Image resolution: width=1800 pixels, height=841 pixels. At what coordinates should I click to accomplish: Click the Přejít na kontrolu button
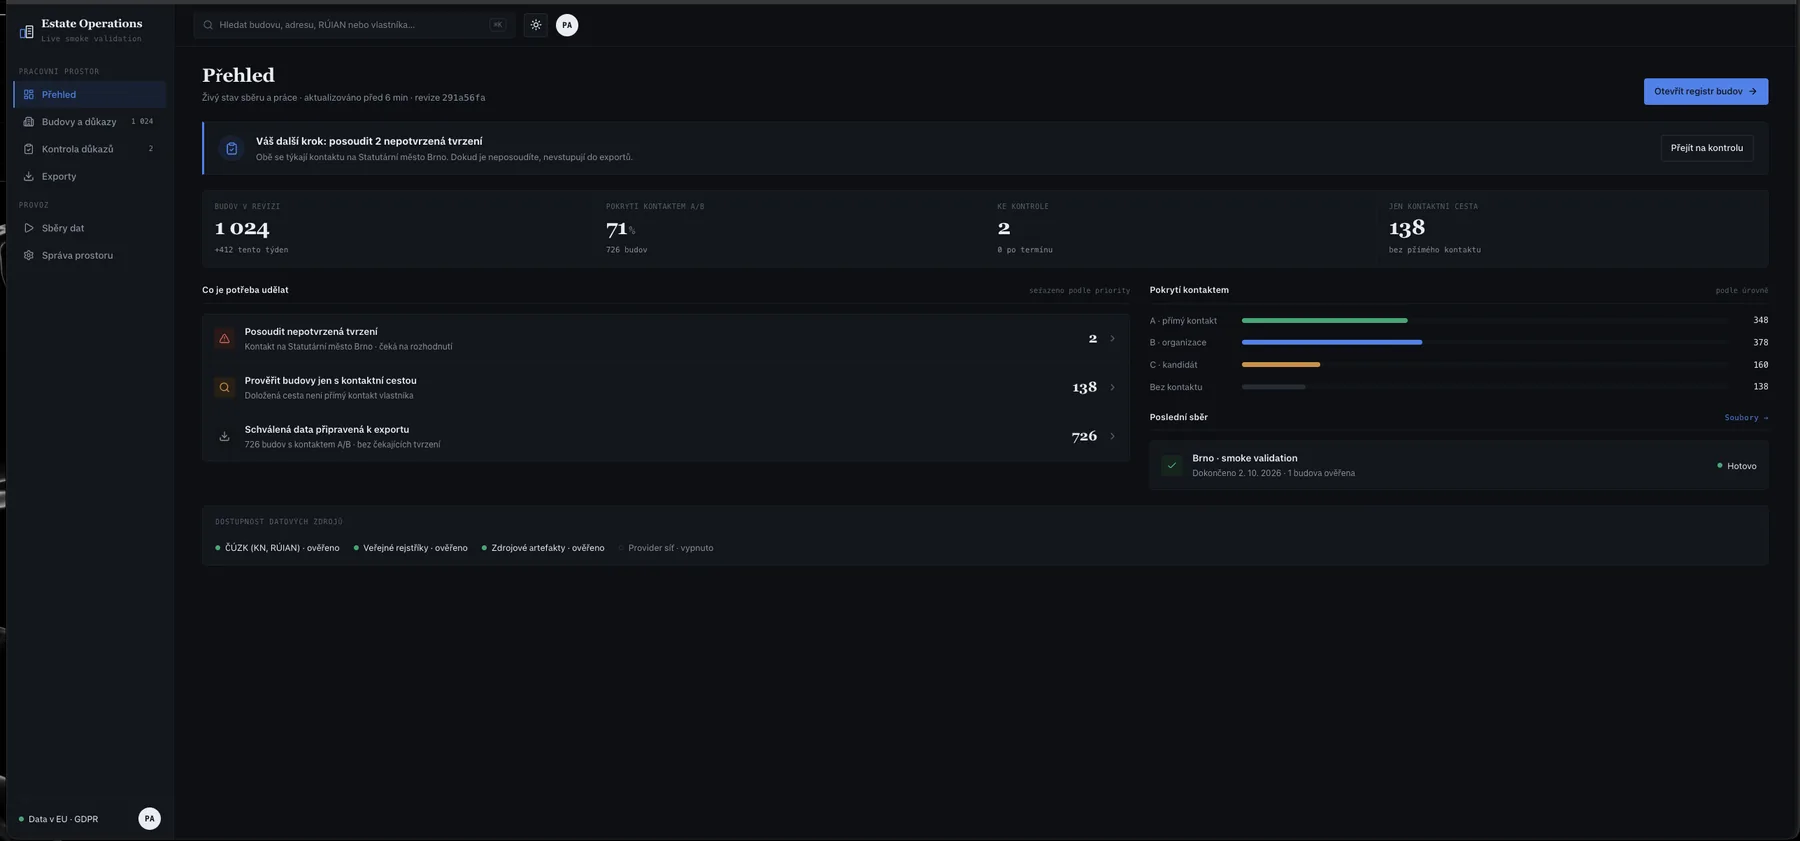1707,148
